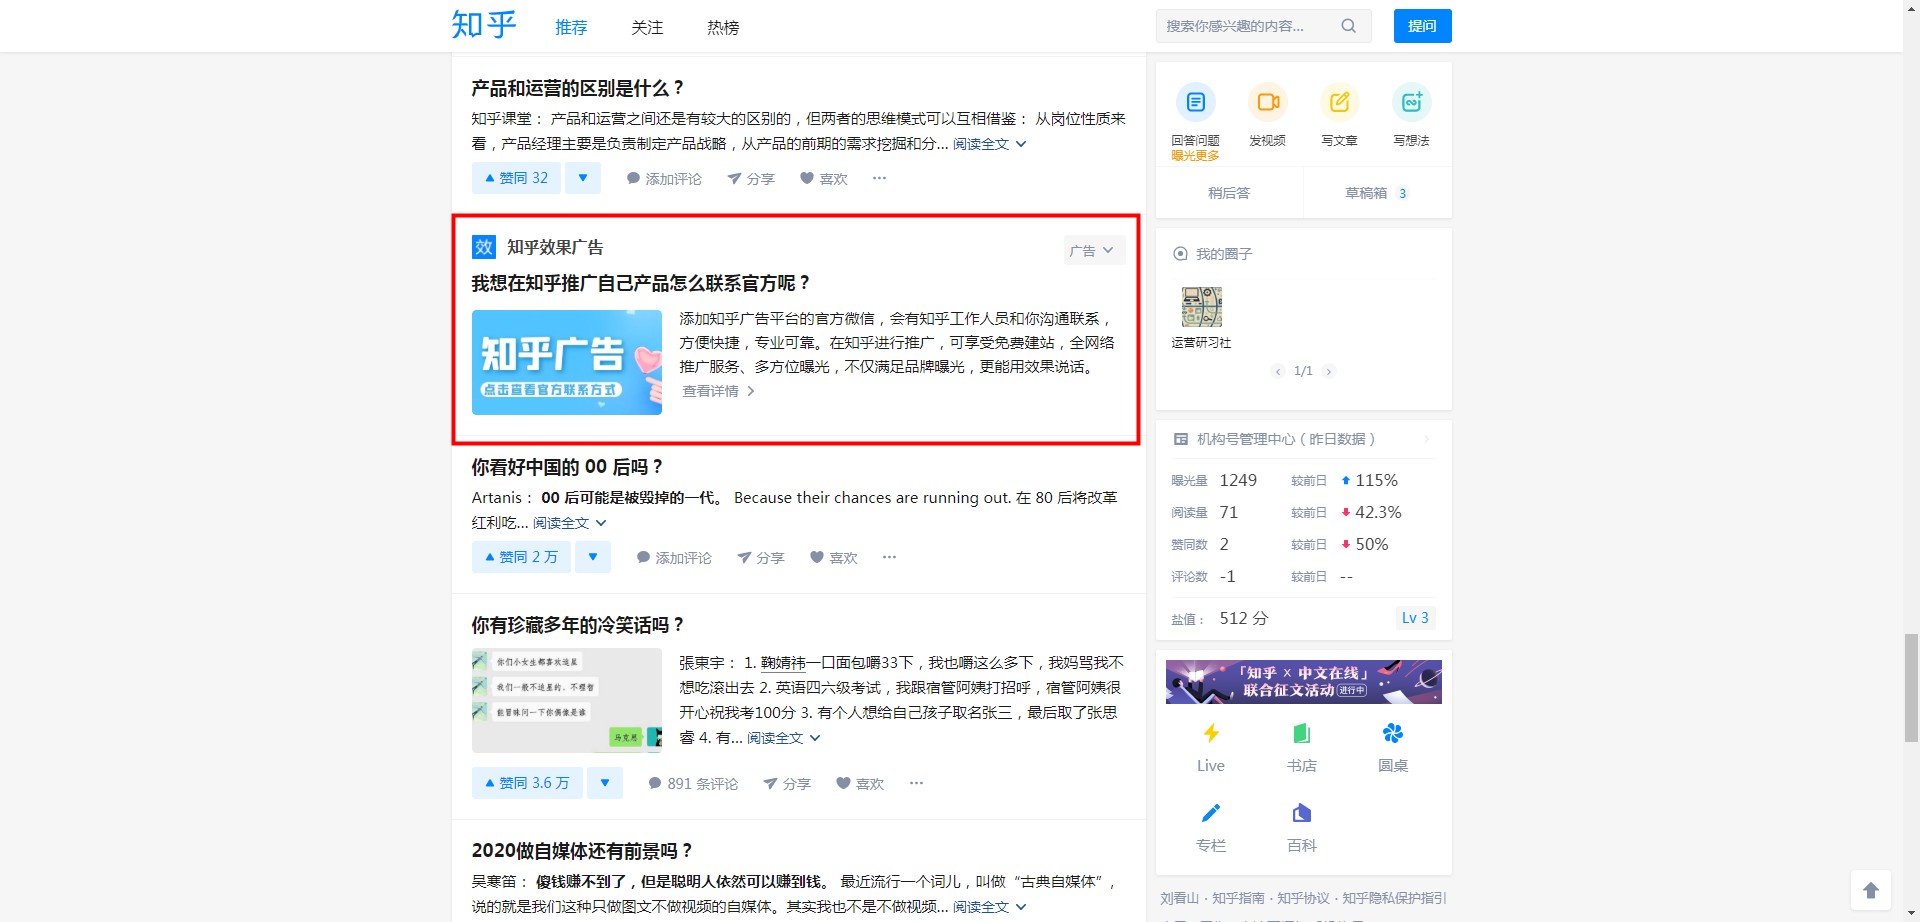Open the 草稿箱 drafts tab
Viewport: 1920px width, 922px height.
1377,193
